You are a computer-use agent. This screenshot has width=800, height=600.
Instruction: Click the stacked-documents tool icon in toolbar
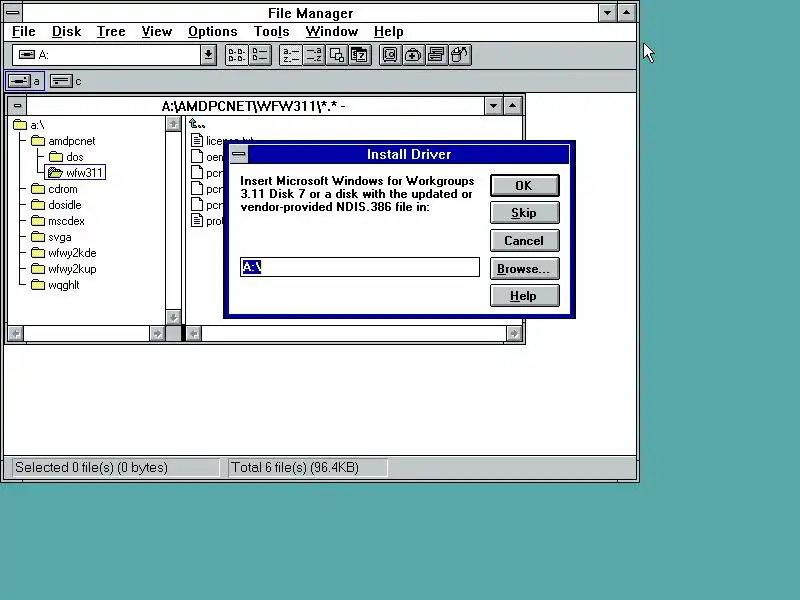pyautogui.click(x=436, y=55)
